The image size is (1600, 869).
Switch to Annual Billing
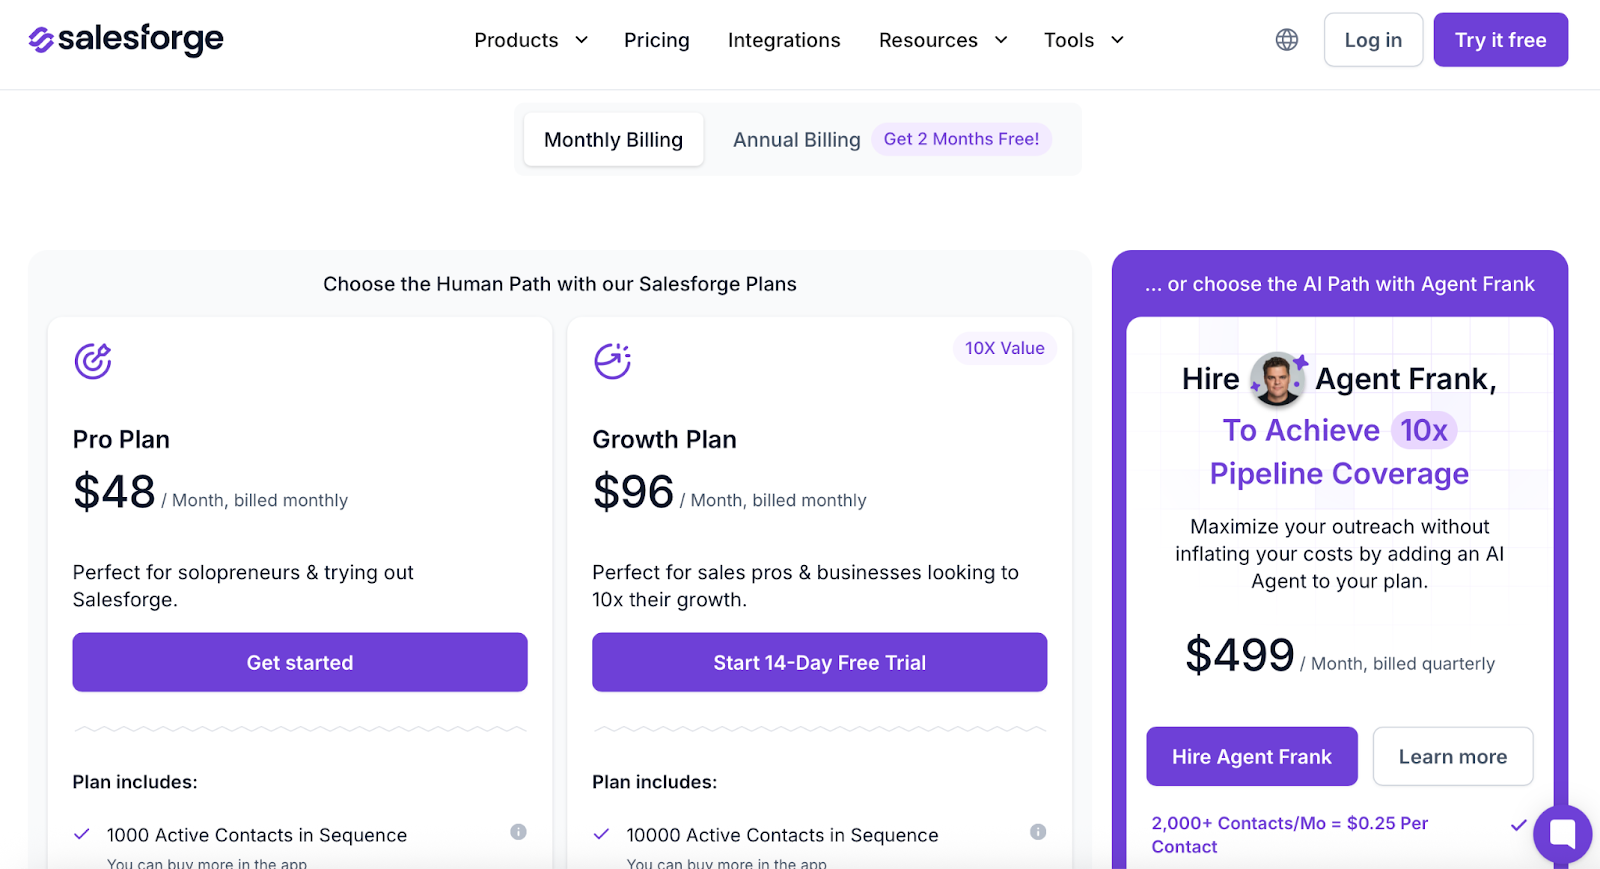[796, 140]
